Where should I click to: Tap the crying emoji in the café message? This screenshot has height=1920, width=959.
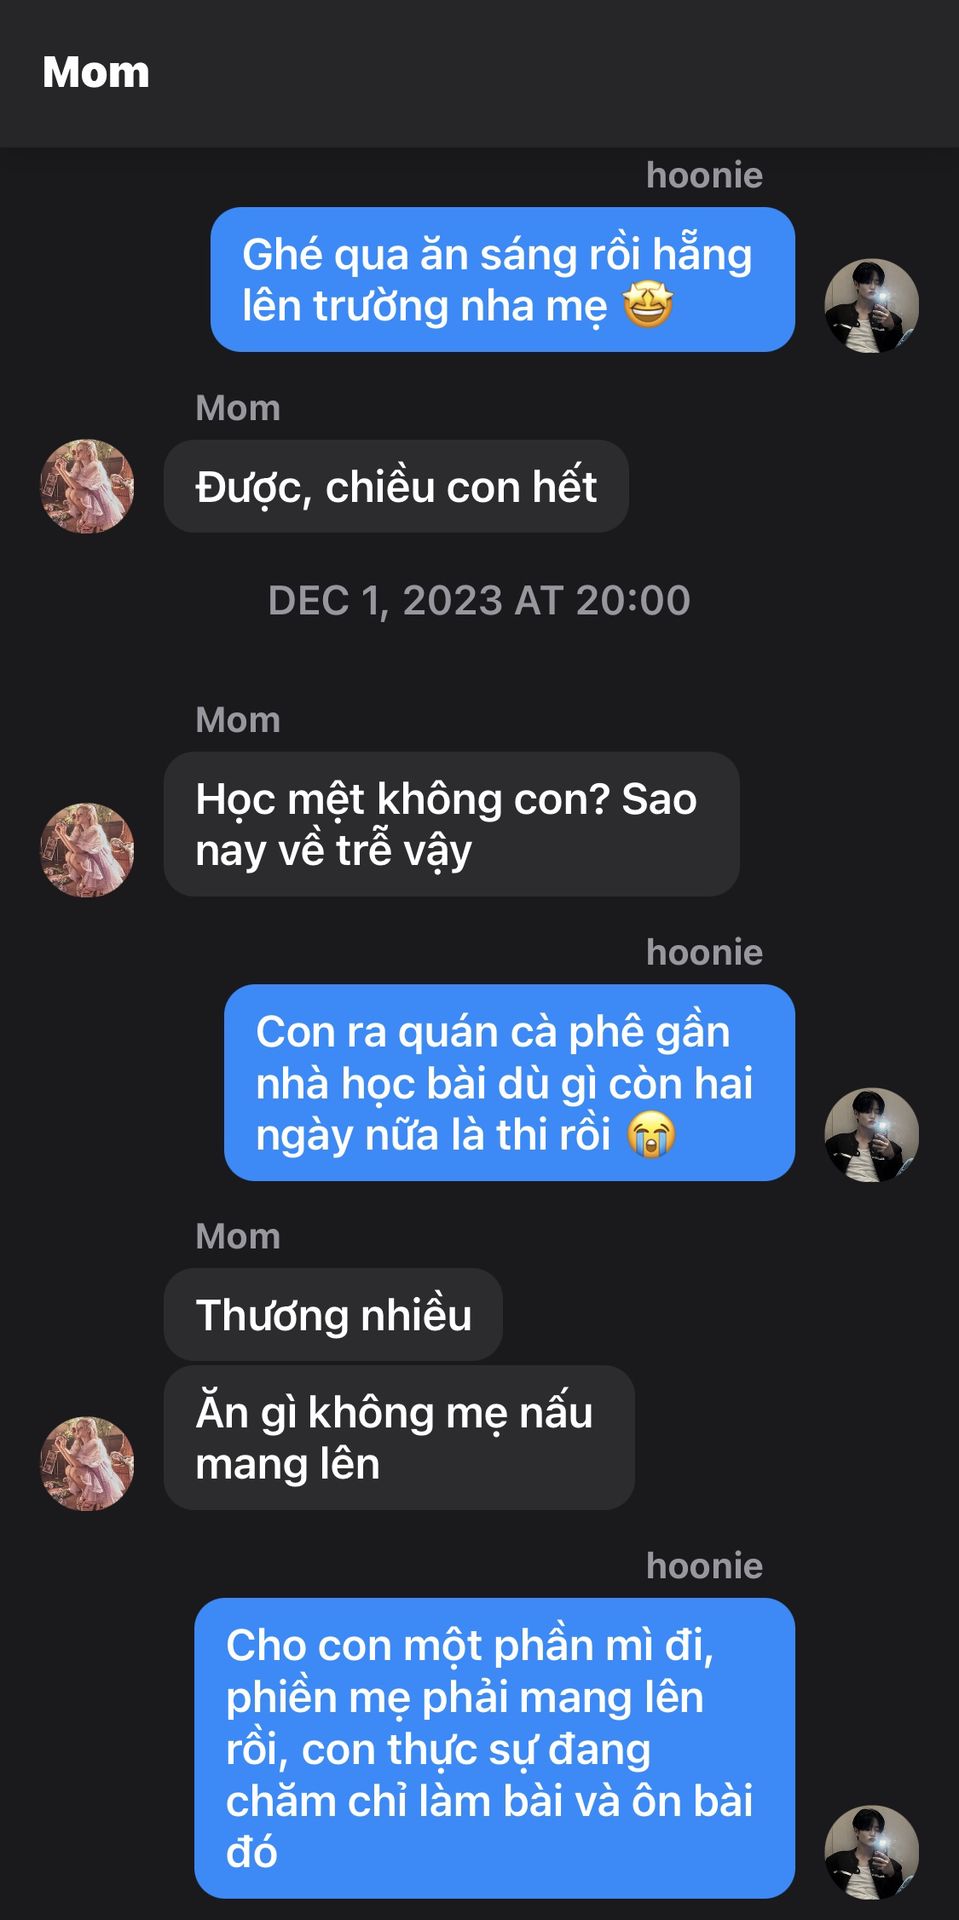[x=651, y=1135]
